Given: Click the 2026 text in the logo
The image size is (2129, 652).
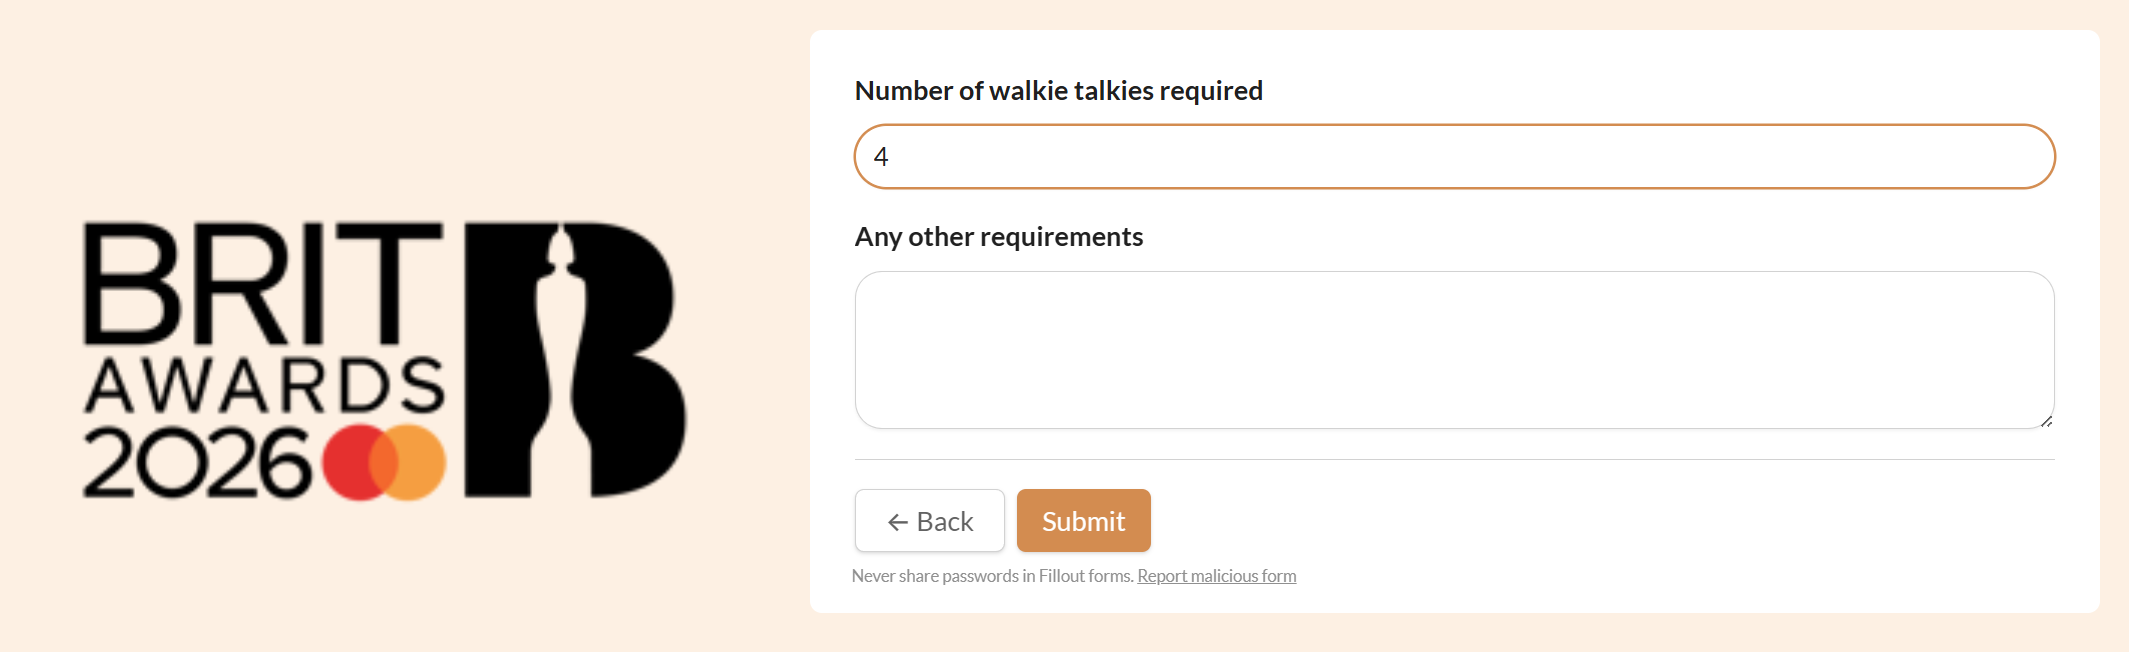Looking at the screenshot, I should point(195,460).
